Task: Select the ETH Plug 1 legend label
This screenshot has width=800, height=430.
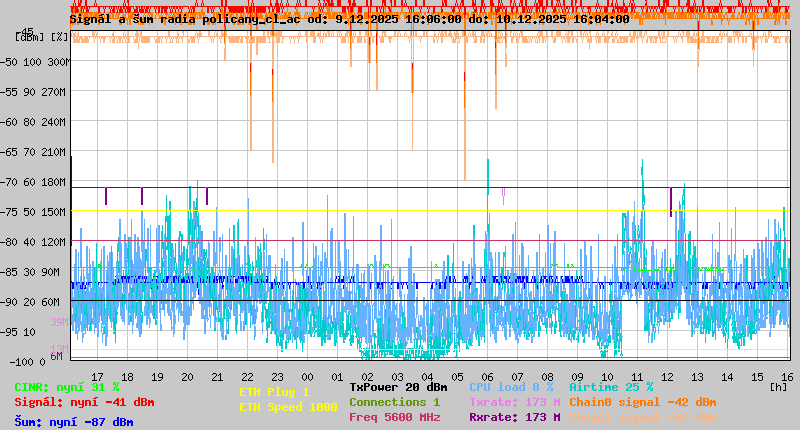Action: 274,392
